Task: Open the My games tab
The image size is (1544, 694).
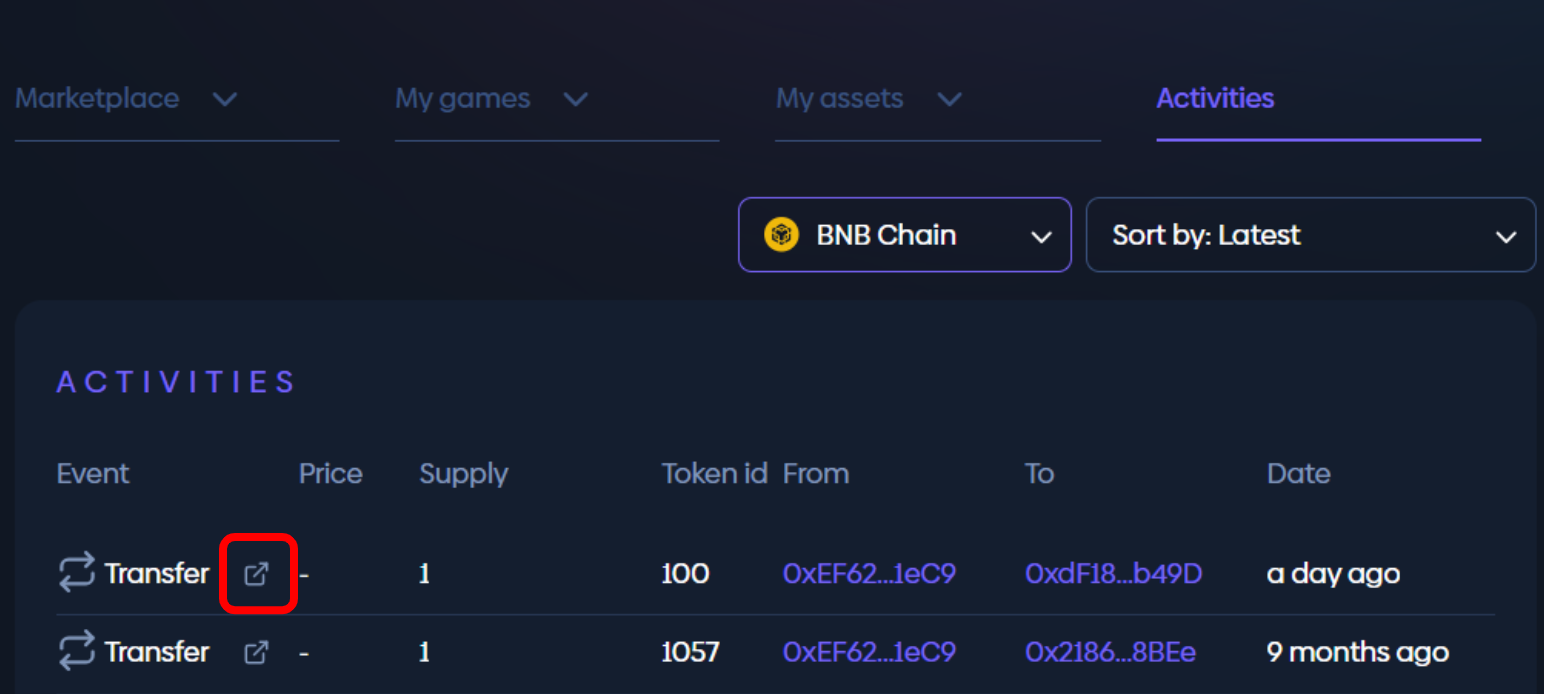Action: [x=462, y=99]
